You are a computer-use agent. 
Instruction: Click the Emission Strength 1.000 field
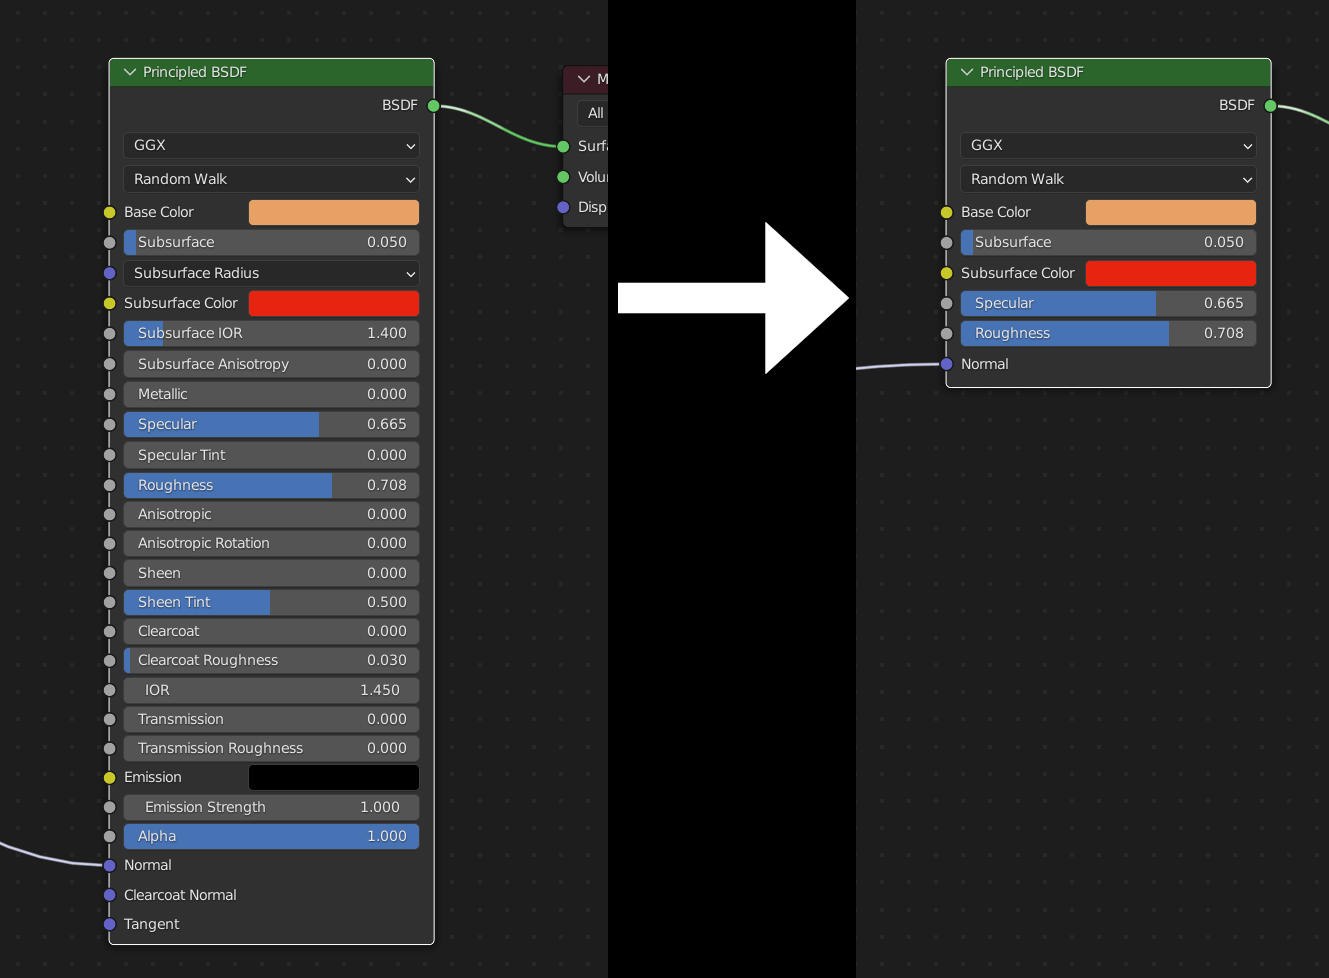[272, 807]
